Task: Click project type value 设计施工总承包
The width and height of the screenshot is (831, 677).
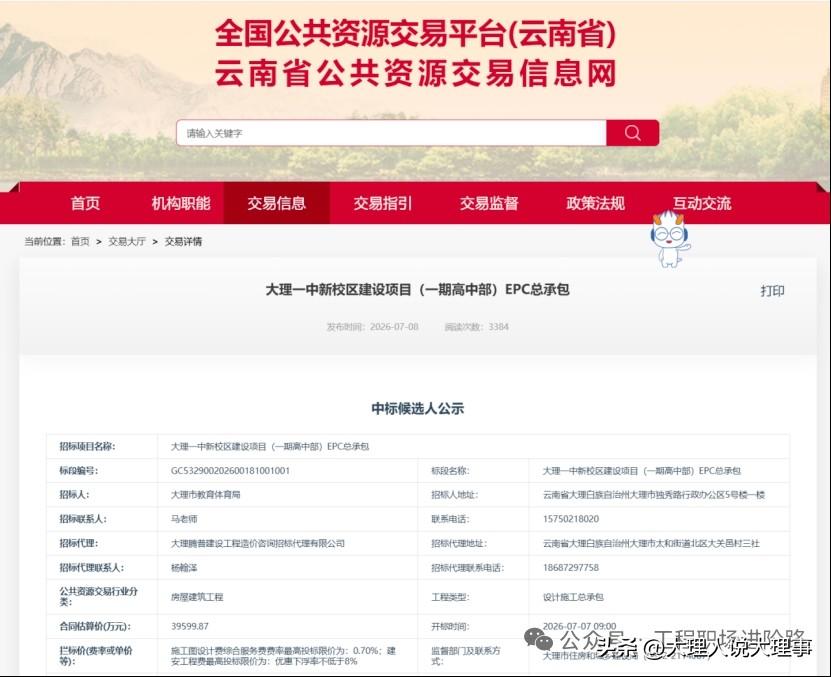Action: pos(573,597)
